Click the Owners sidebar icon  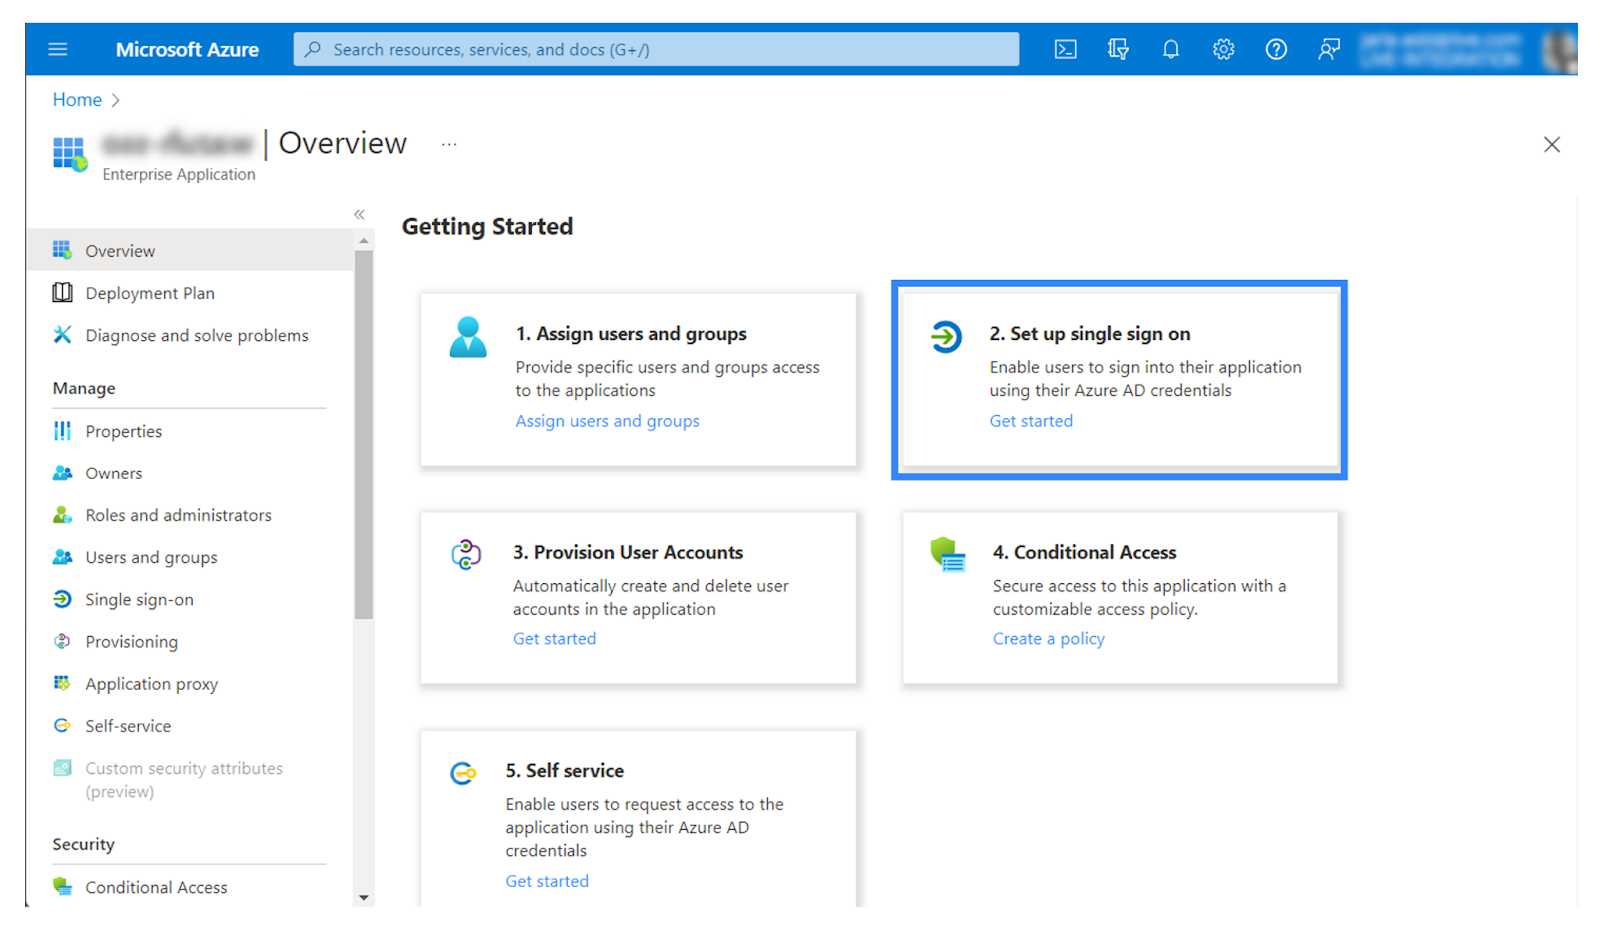tap(62, 472)
